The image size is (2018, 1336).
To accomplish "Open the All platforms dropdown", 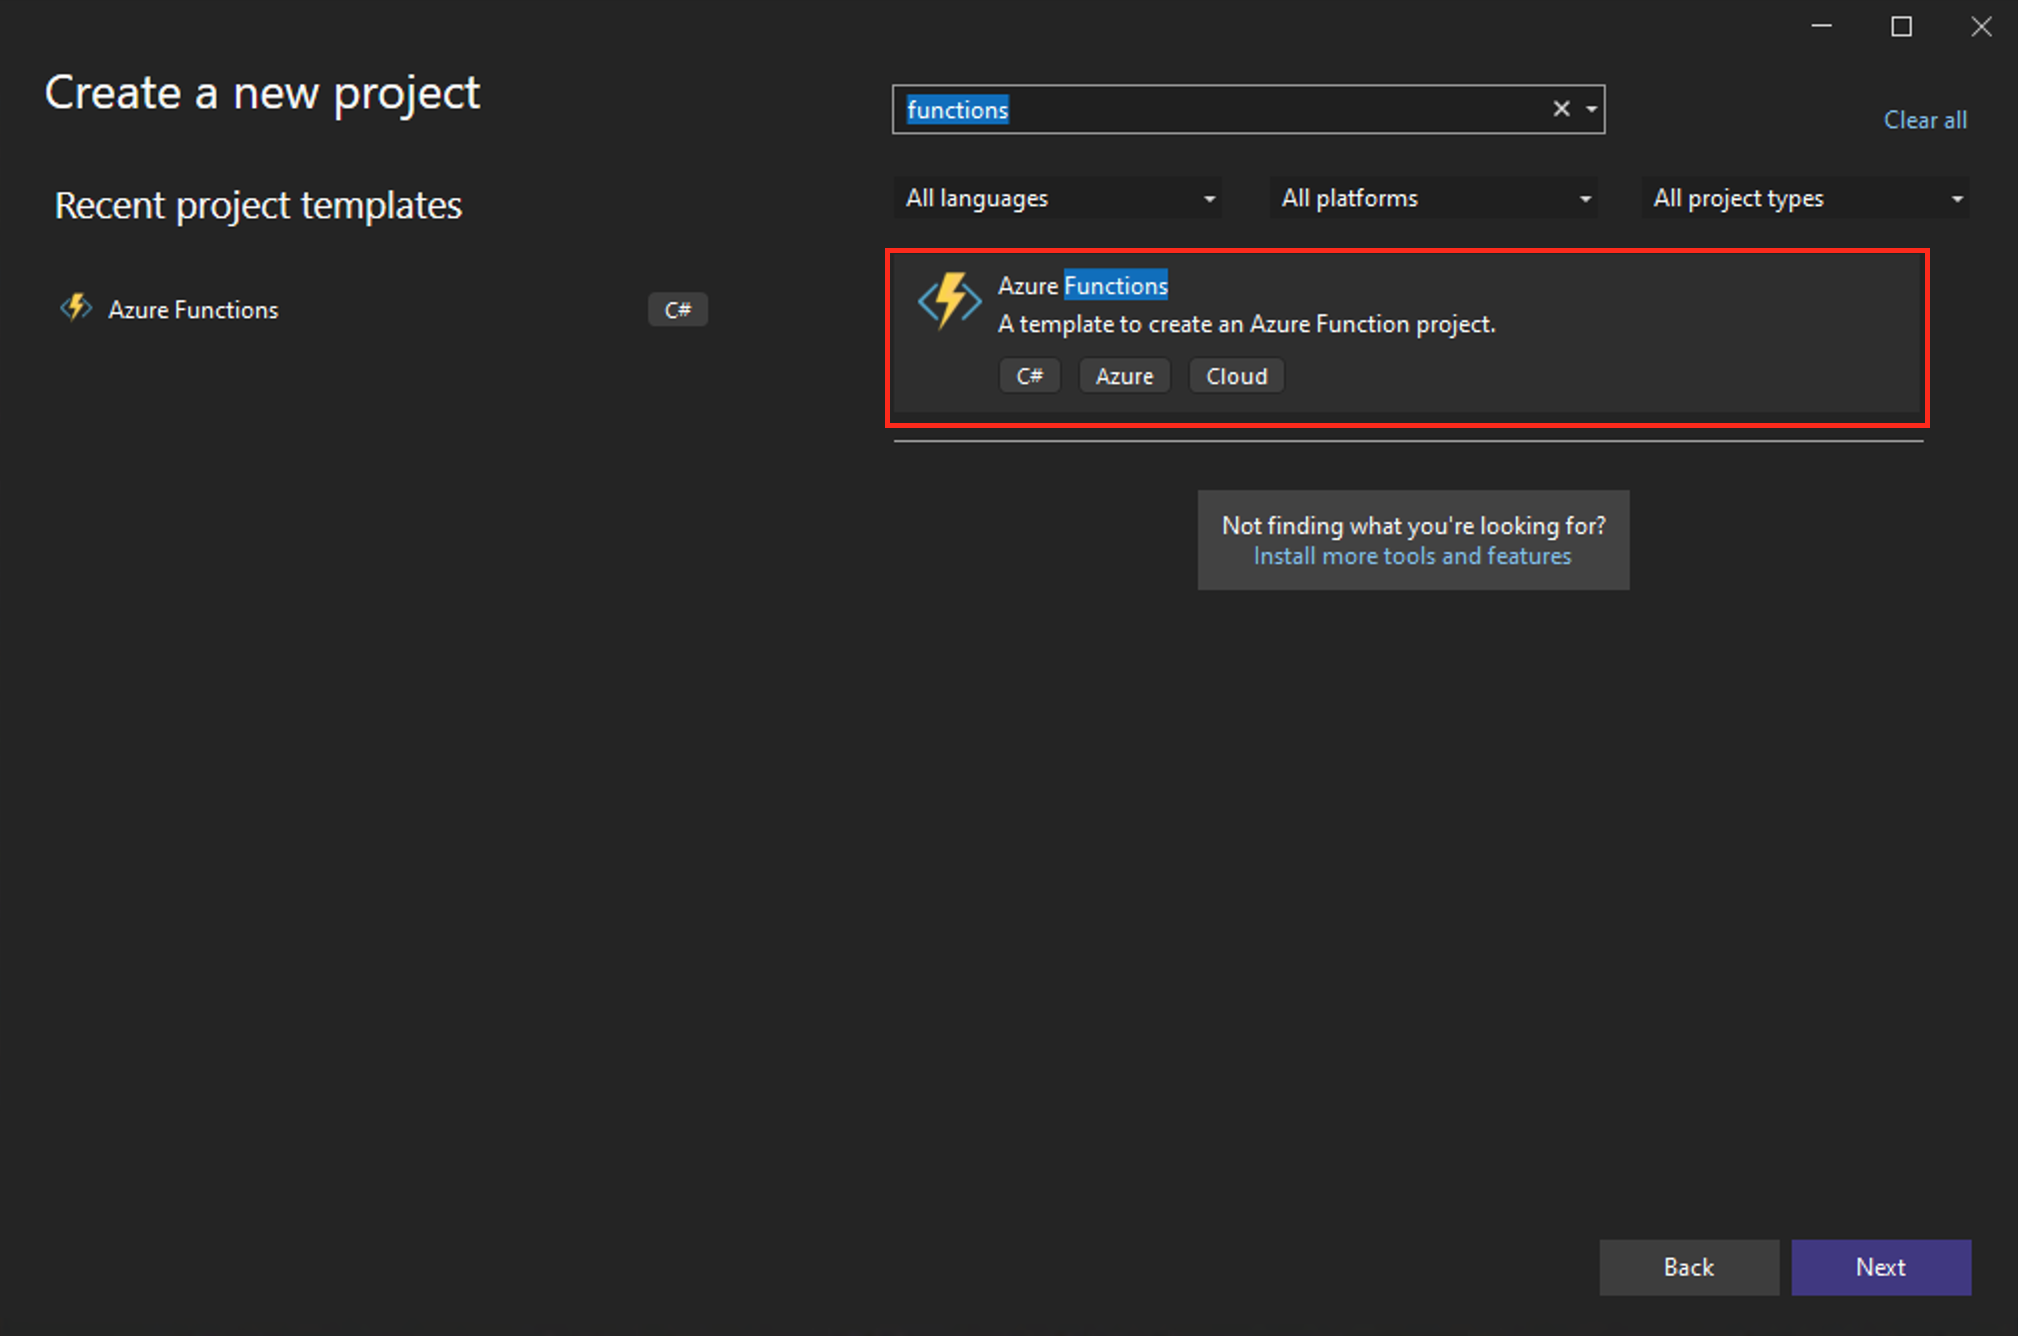I will click(x=1432, y=197).
